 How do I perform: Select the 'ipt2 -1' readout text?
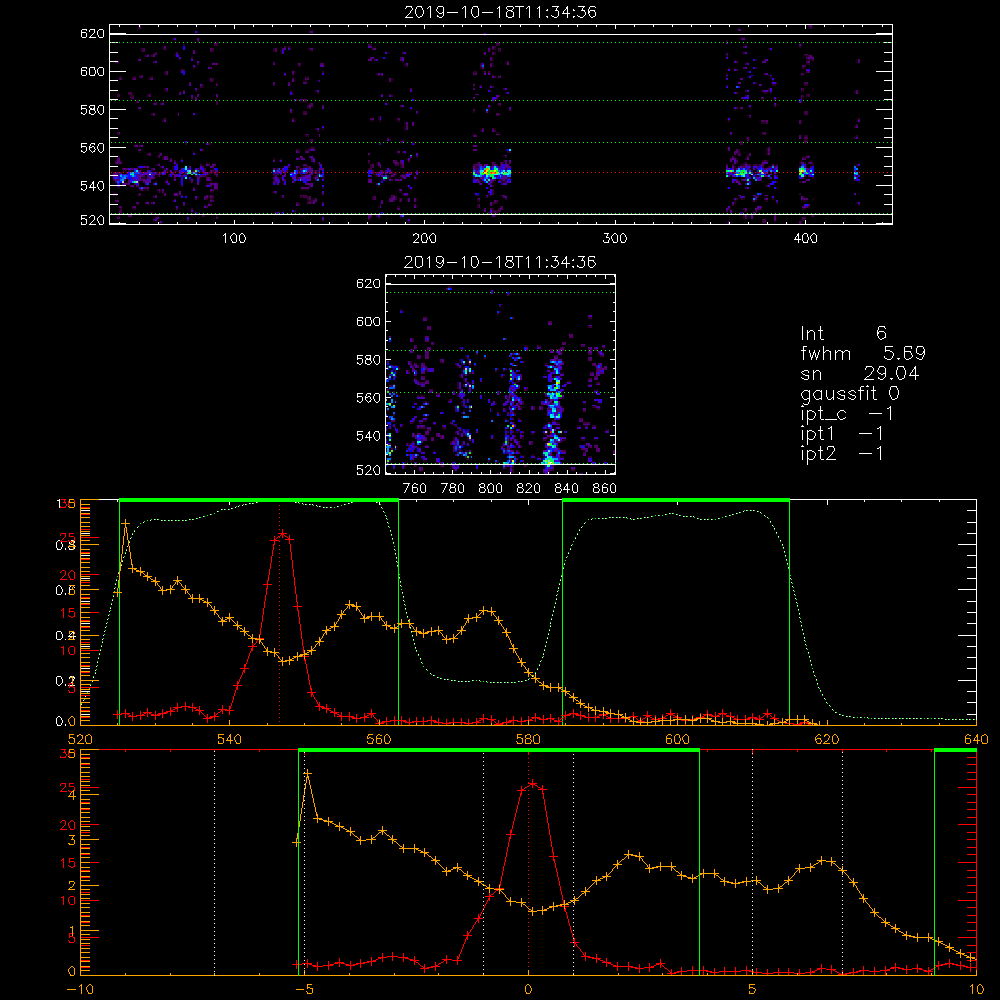(842, 453)
